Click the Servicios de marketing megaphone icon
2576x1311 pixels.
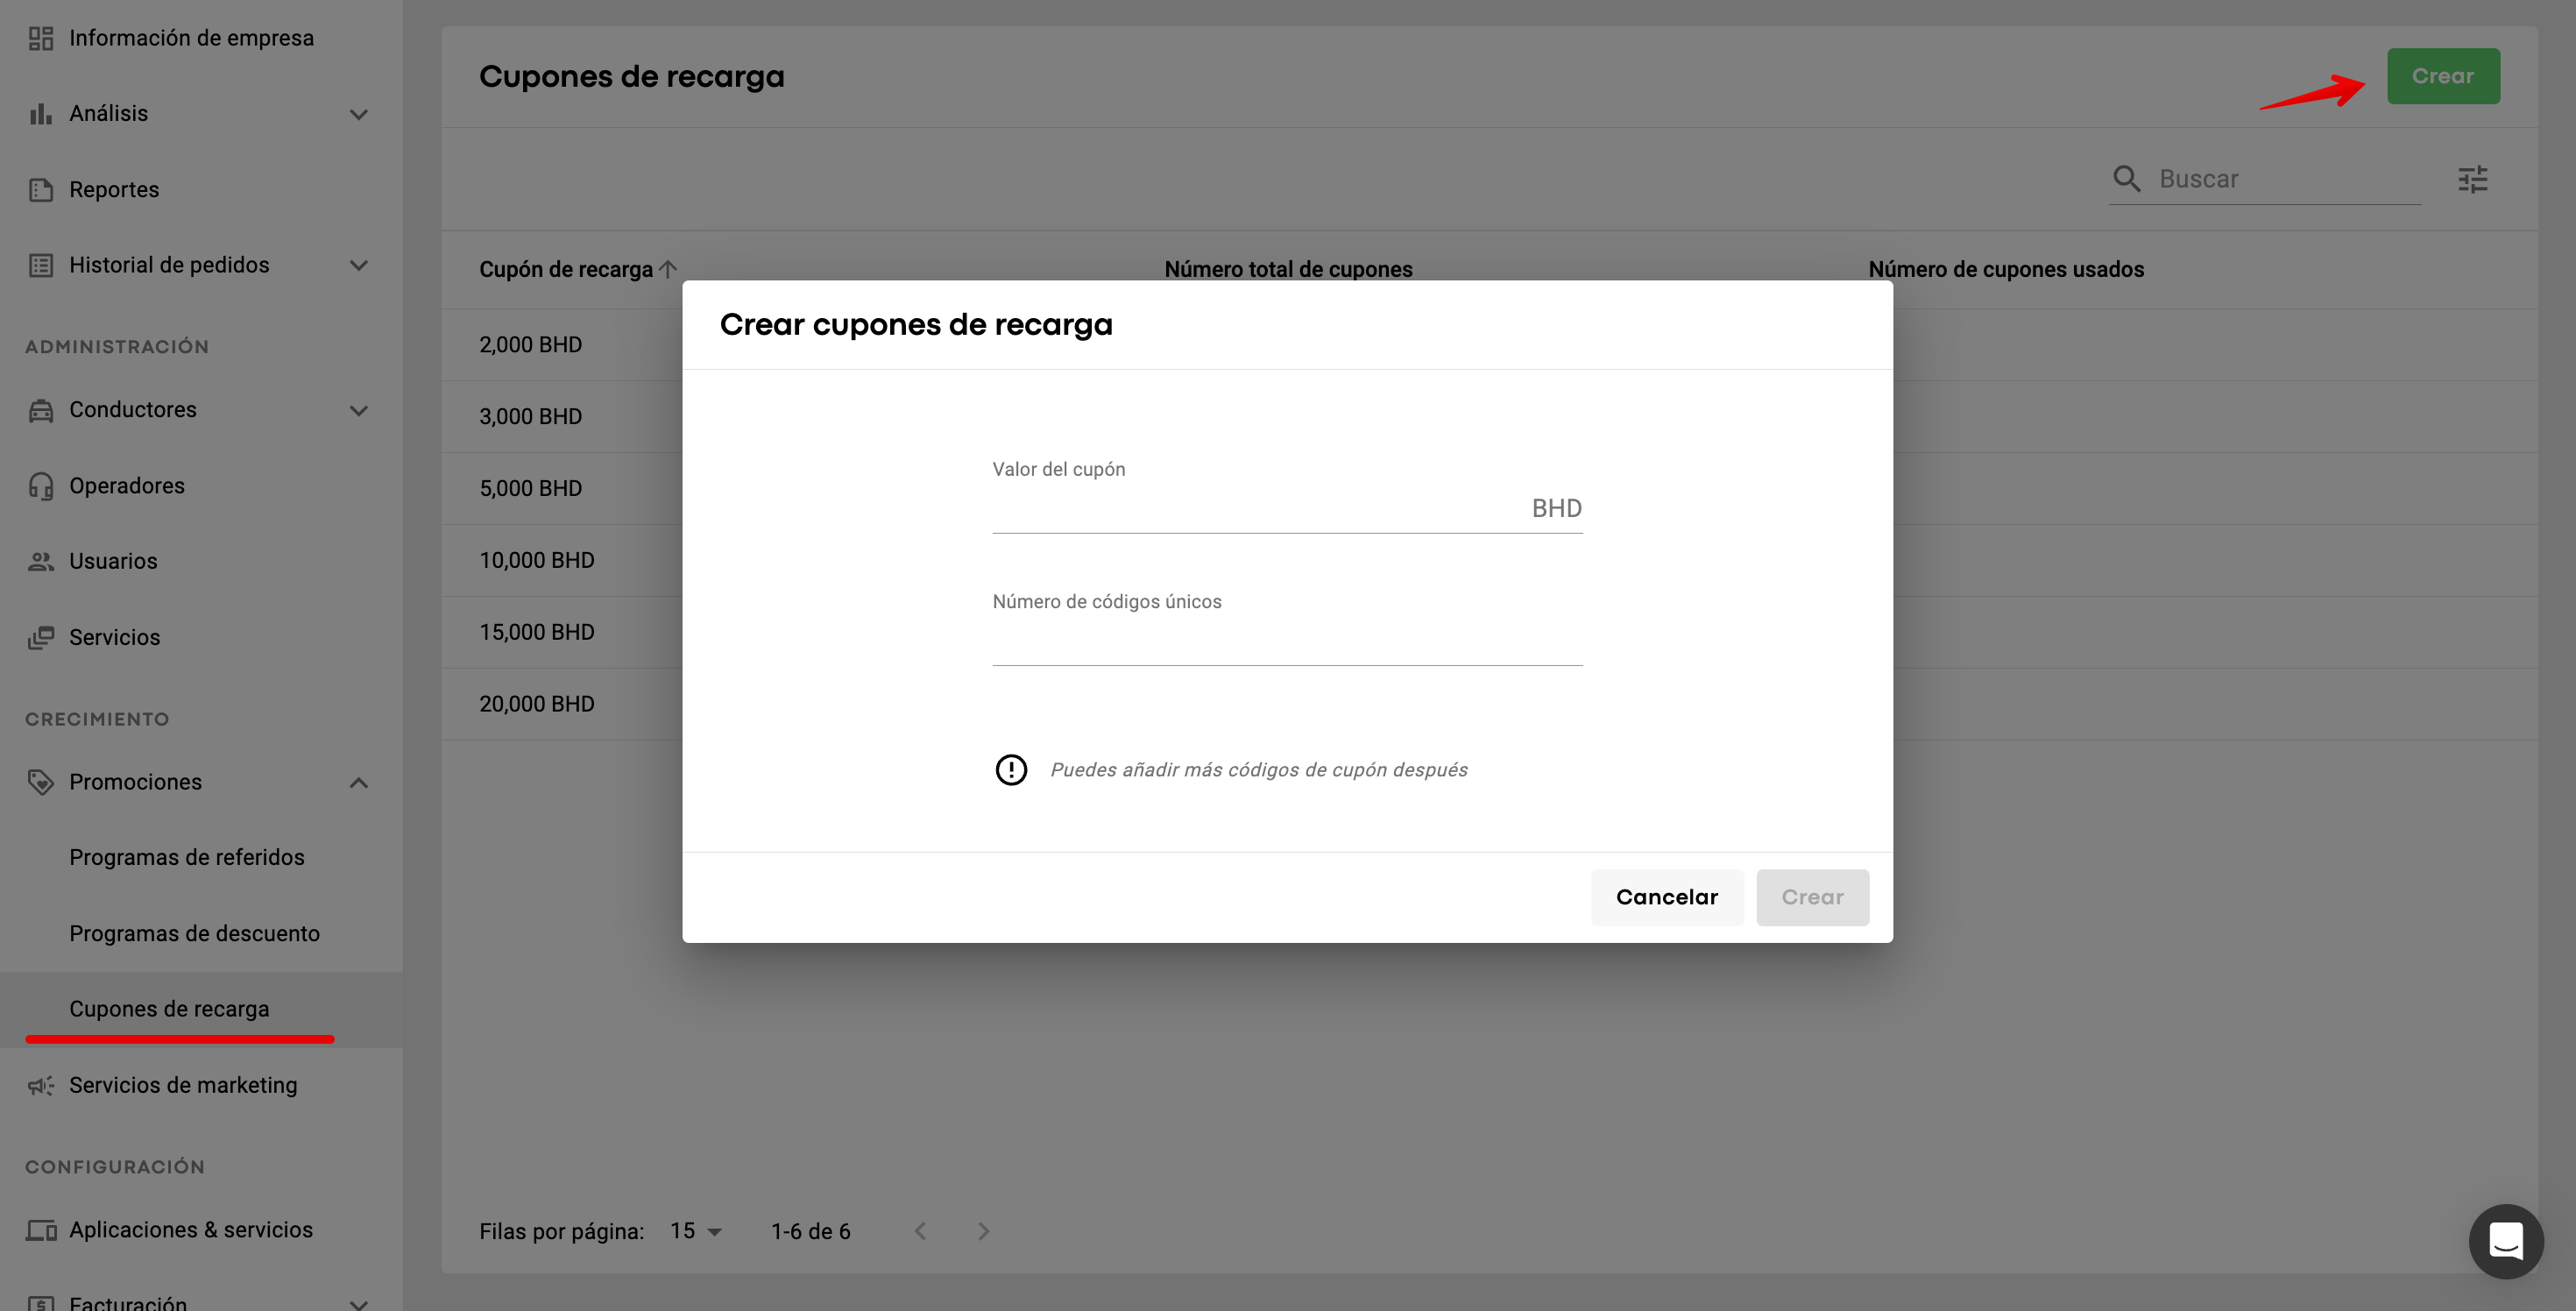click(41, 1085)
